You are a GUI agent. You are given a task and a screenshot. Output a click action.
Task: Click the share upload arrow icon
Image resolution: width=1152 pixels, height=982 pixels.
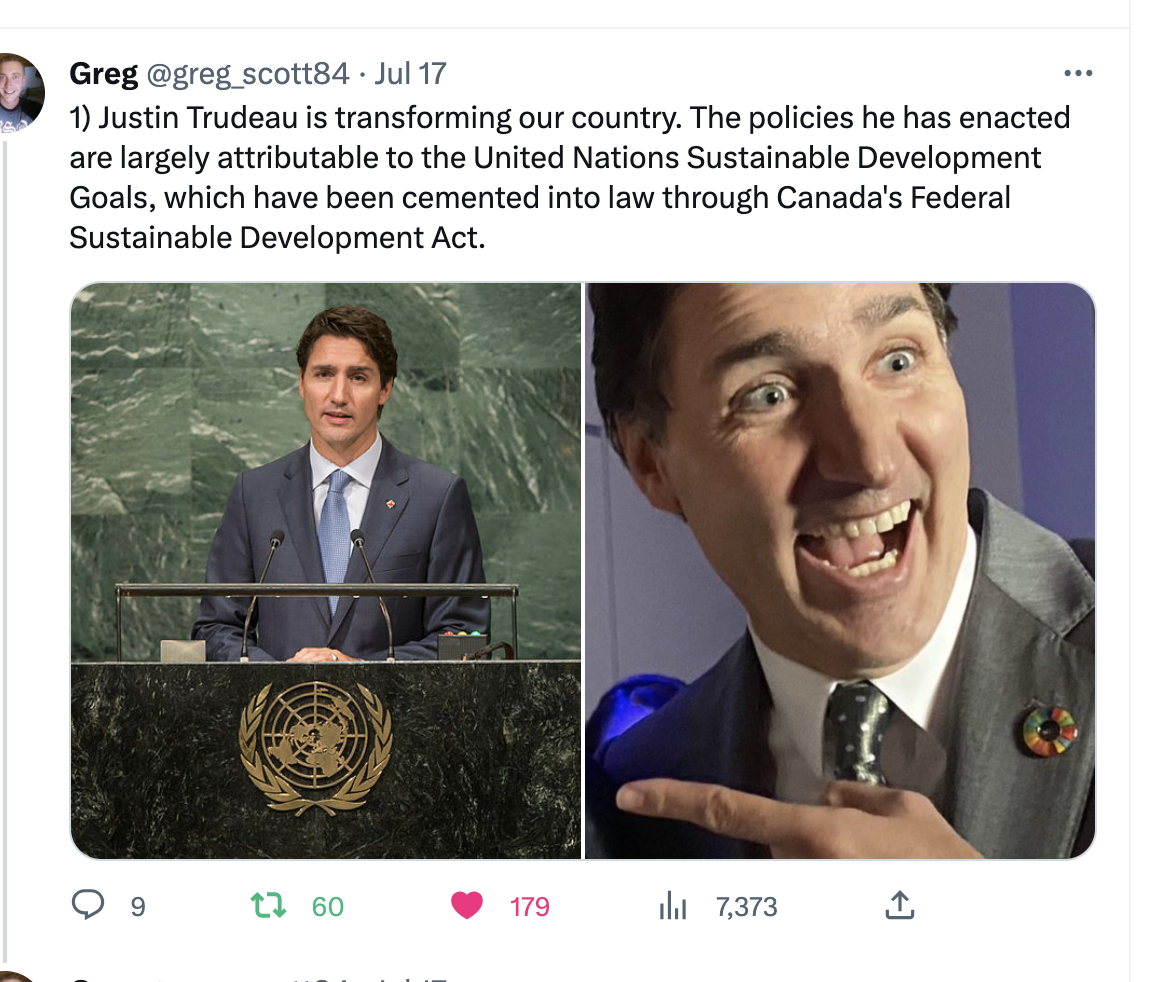(x=900, y=906)
